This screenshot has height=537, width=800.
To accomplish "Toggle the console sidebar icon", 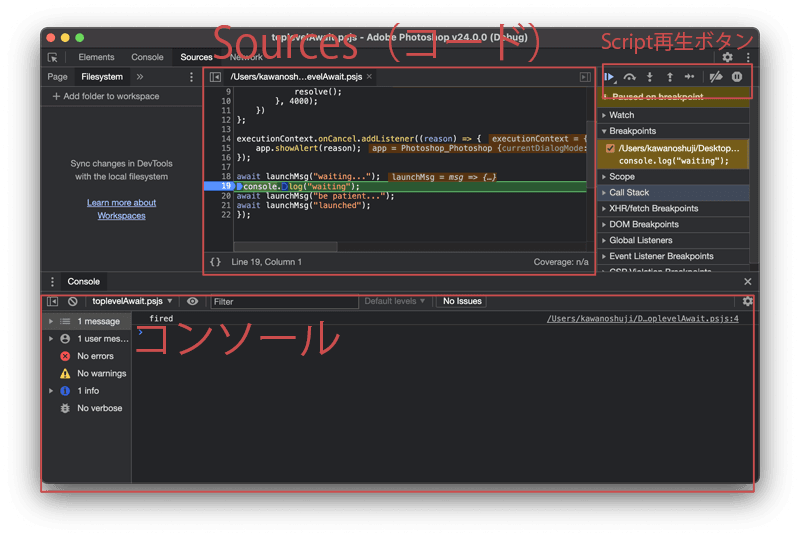I will pyautogui.click(x=53, y=301).
